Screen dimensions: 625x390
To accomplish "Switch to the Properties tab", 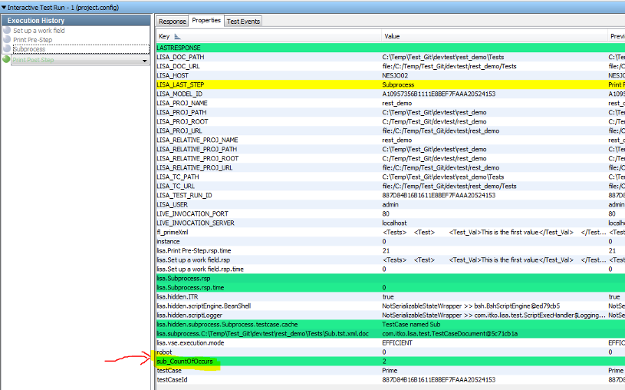I will 206,20.
